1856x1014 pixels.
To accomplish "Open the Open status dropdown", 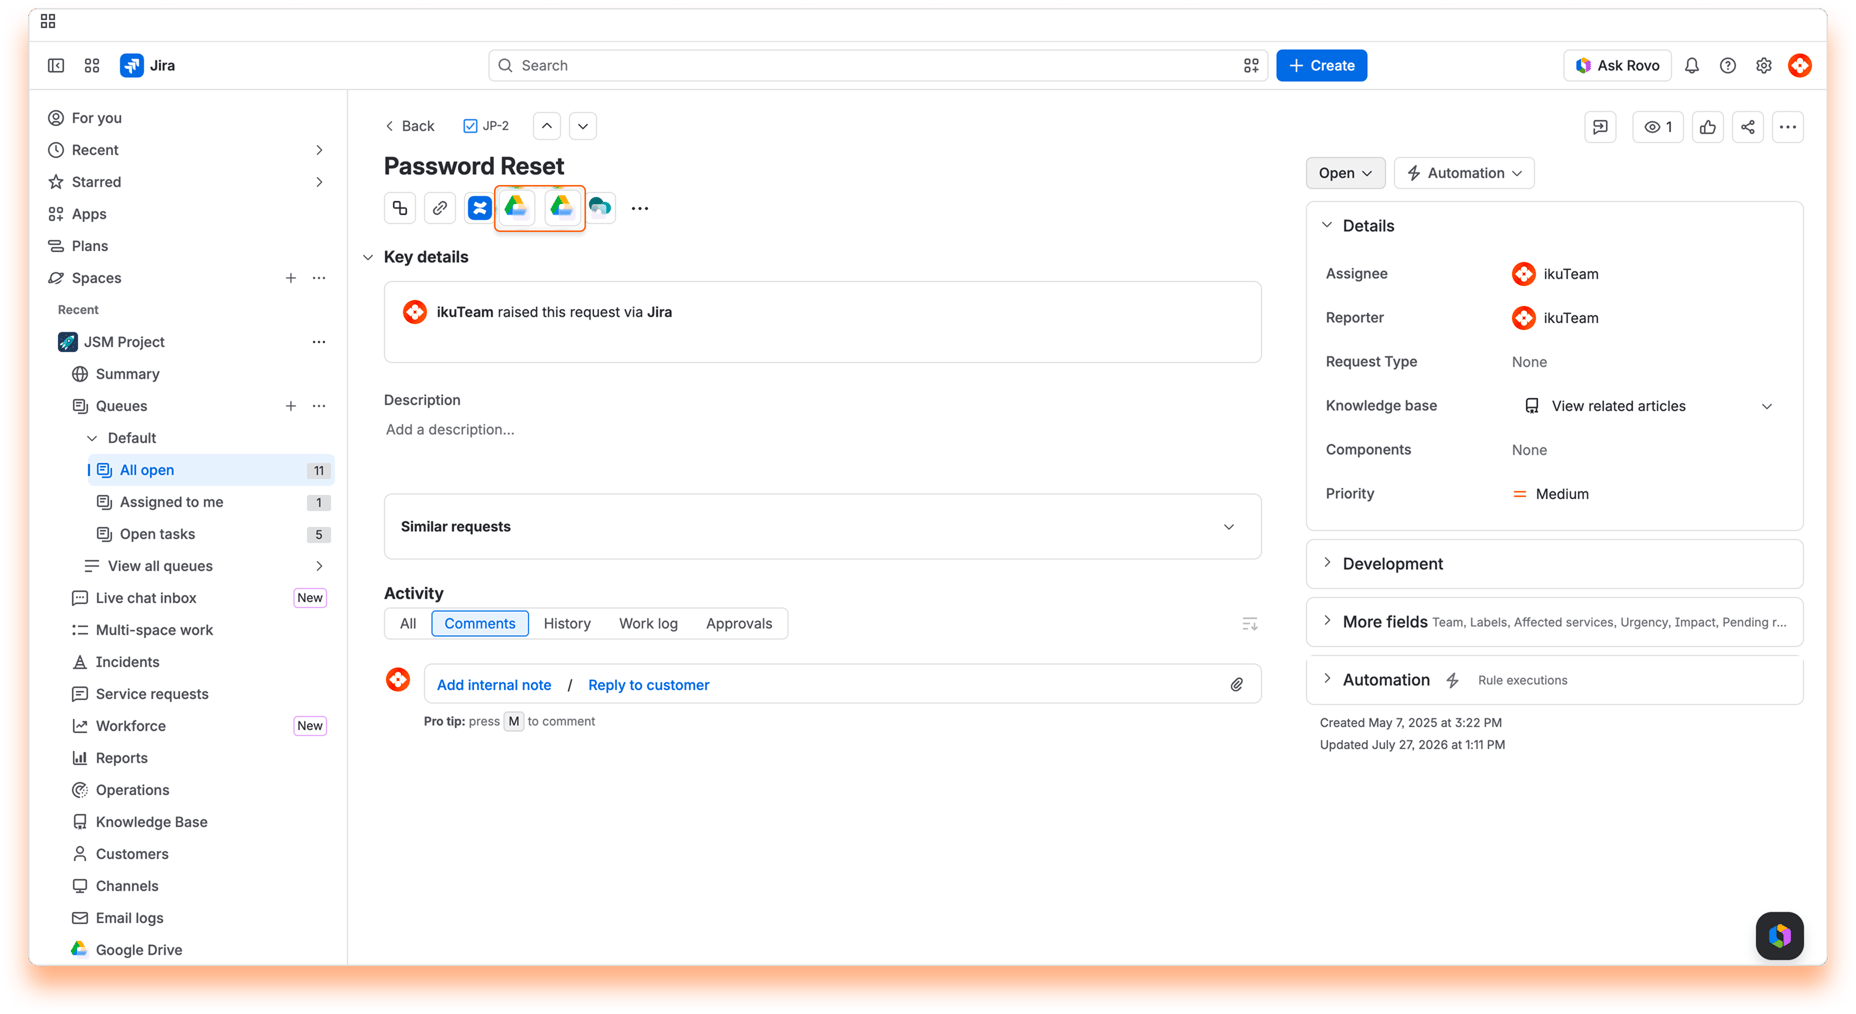I will [1345, 173].
